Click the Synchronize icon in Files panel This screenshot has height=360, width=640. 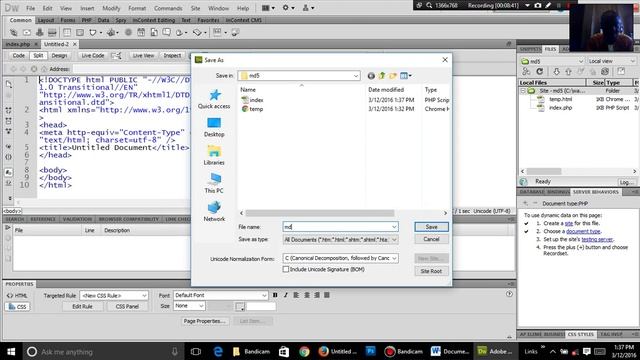pyautogui.click(x=605, y=72)
